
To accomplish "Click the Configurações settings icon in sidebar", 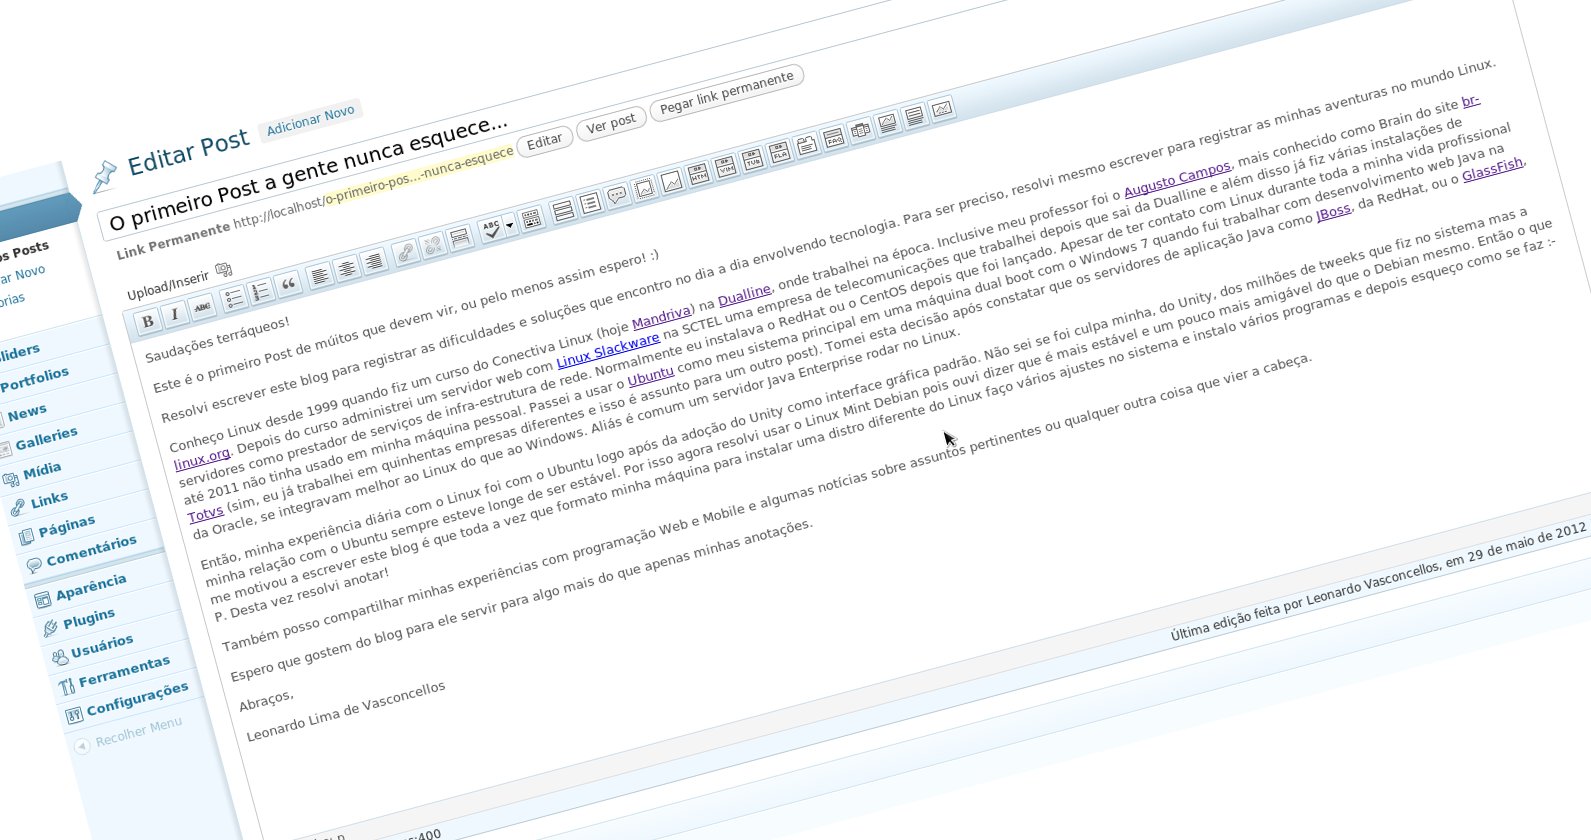I will 73,715.
